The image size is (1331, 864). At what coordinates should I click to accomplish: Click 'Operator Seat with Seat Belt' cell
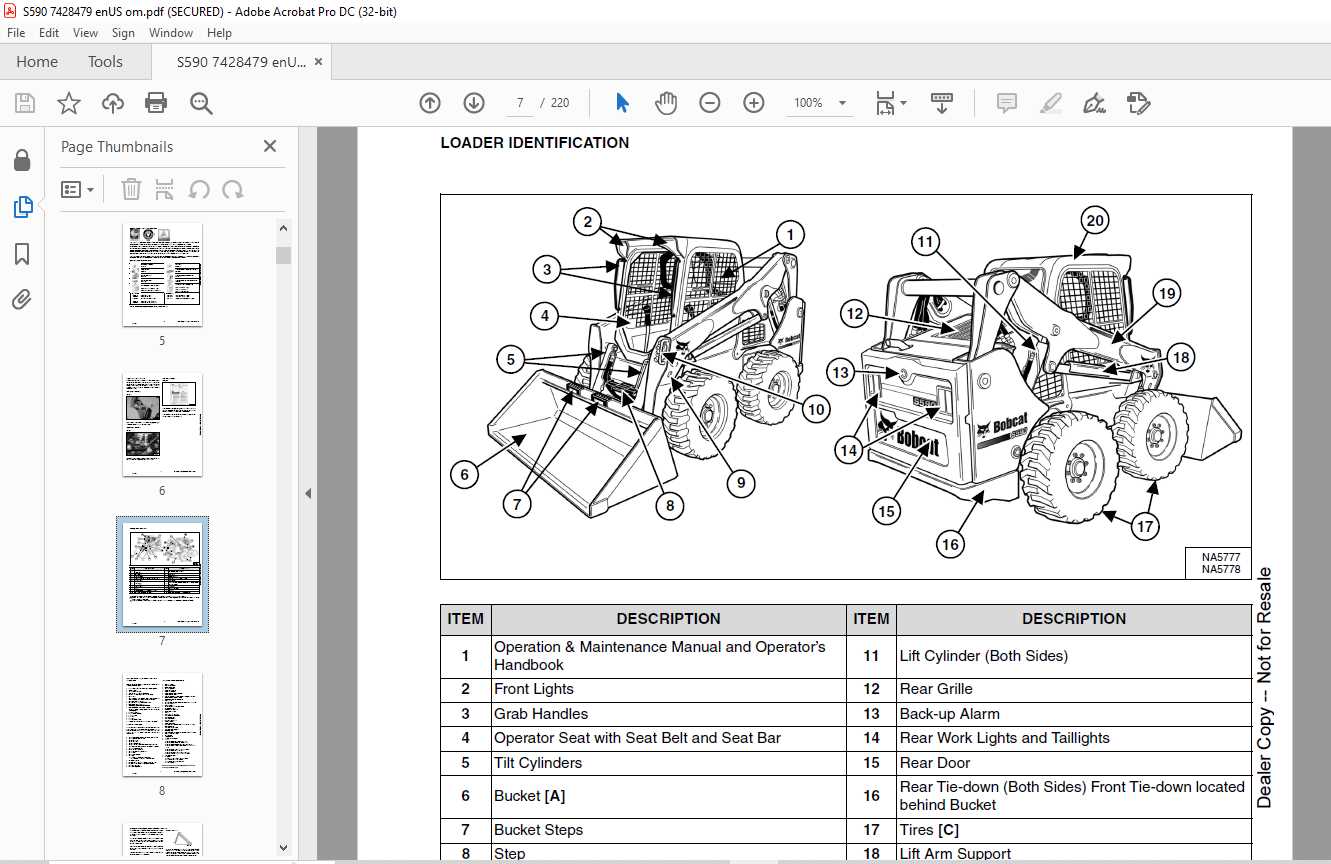click(x=668, y=738)
